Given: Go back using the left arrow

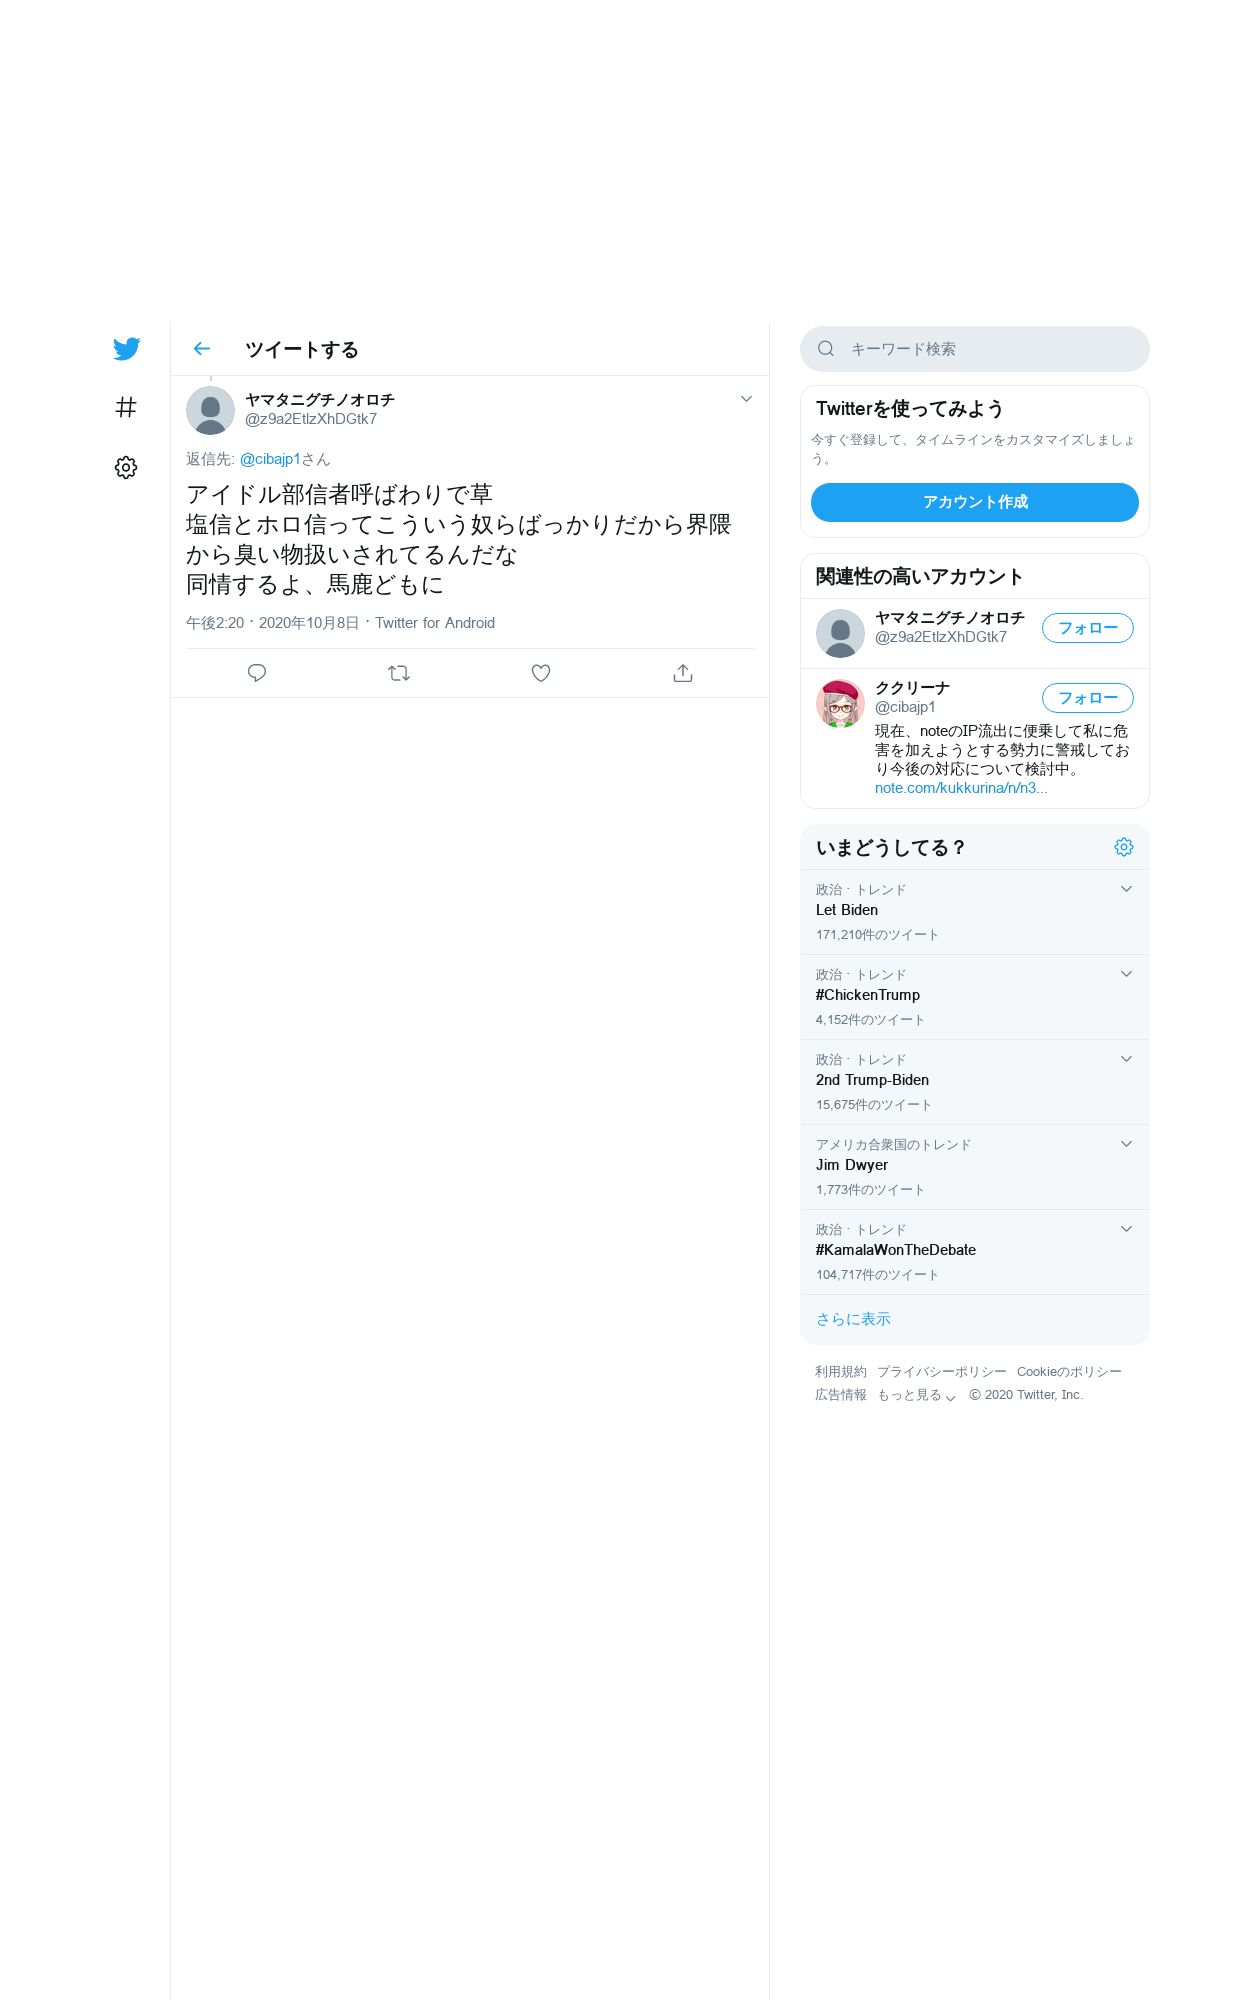Looking at the screenshot, I should click(202, 348).
